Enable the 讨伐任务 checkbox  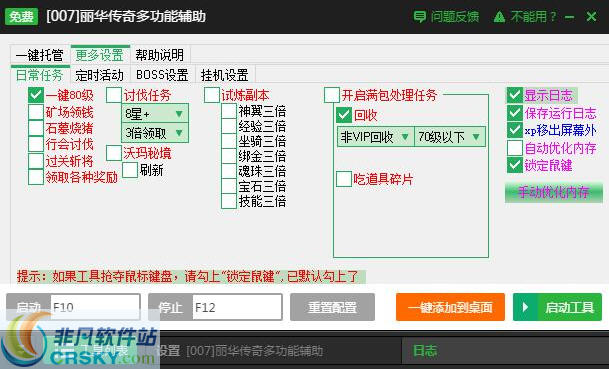114,95
